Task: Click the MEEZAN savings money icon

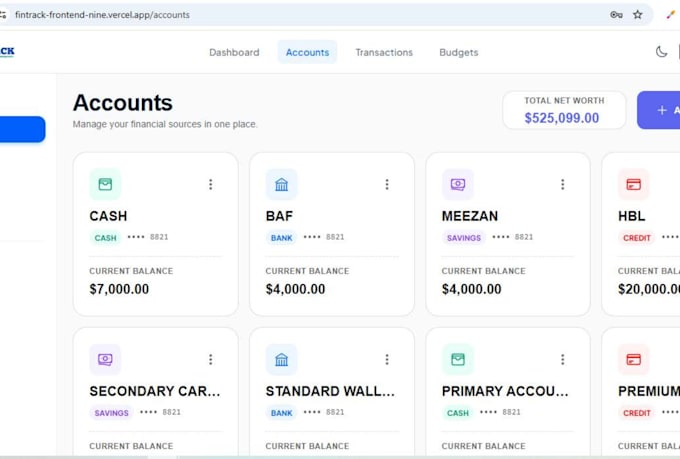Action: coord(458,184)
